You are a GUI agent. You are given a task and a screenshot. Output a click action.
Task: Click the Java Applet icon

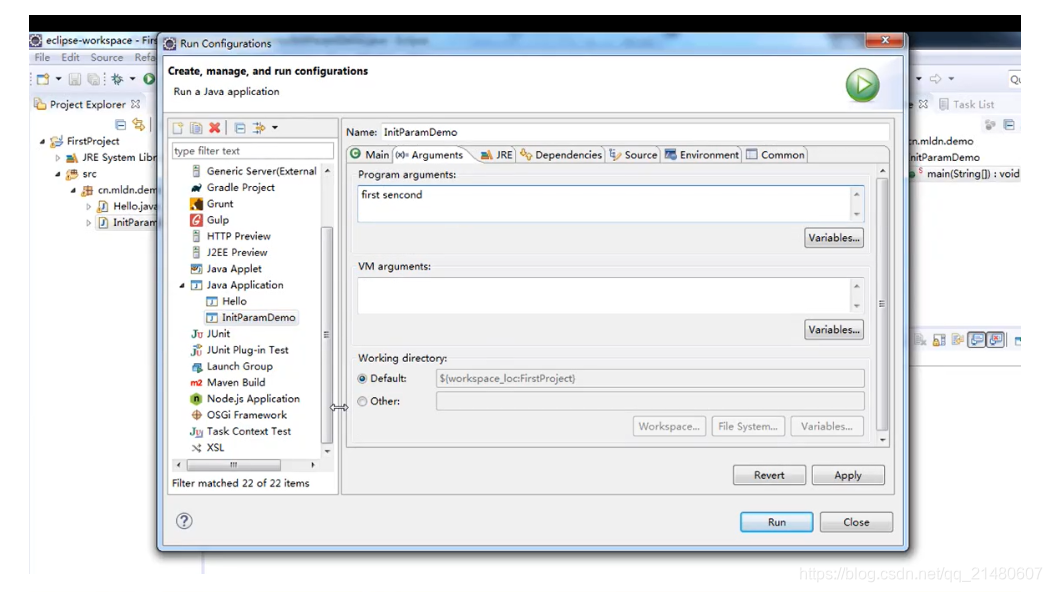(x=196, y=268)
